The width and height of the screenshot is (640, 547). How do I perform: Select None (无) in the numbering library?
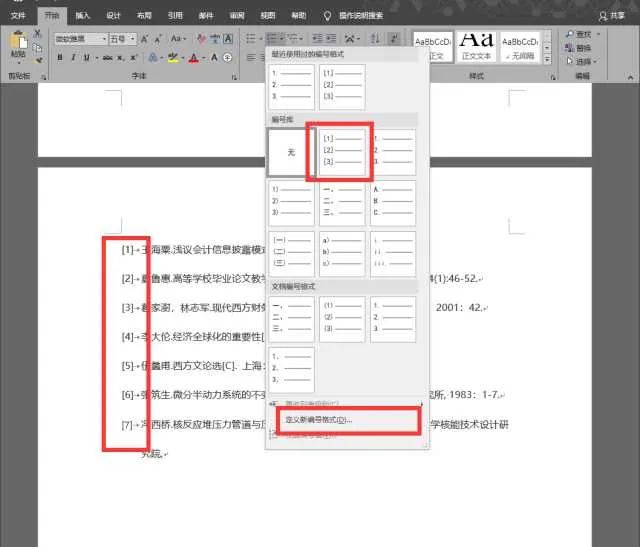(x=291, y=152)
